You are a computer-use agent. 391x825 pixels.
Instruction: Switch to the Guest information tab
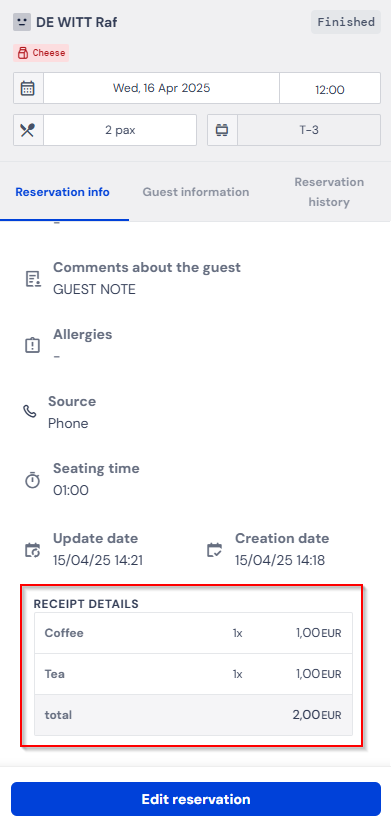pos(196,192)
